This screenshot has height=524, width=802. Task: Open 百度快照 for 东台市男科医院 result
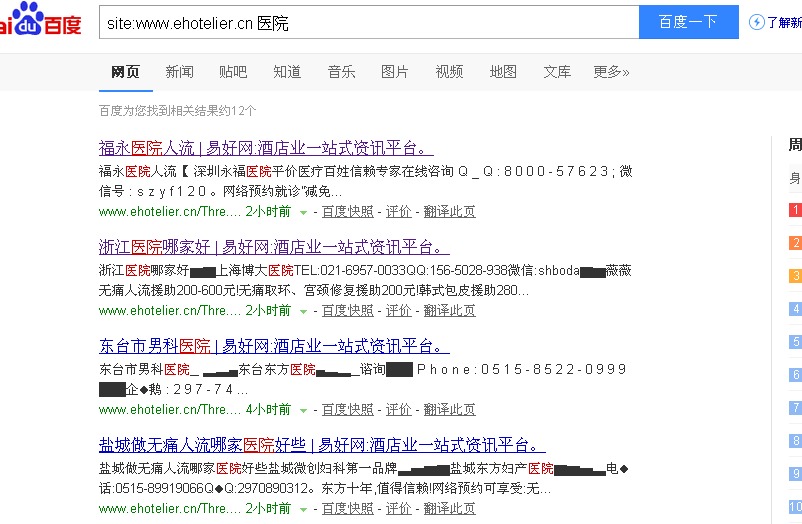click(348, 409)
